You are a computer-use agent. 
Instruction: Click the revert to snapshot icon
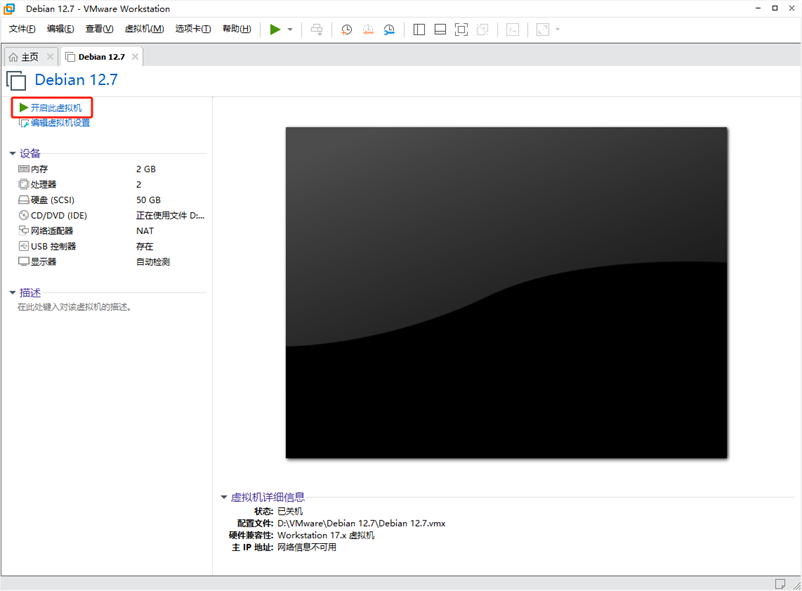point(368,30)
